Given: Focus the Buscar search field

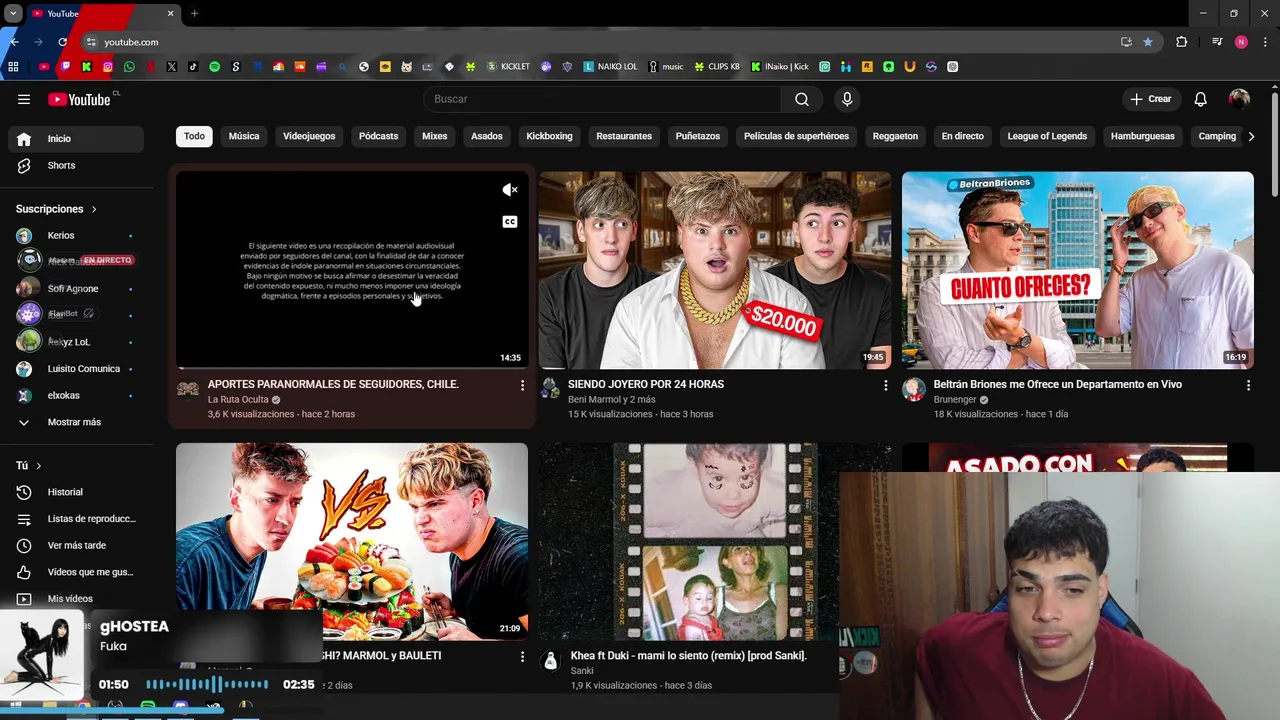Looking at the screenshot, I should (602, 99).
